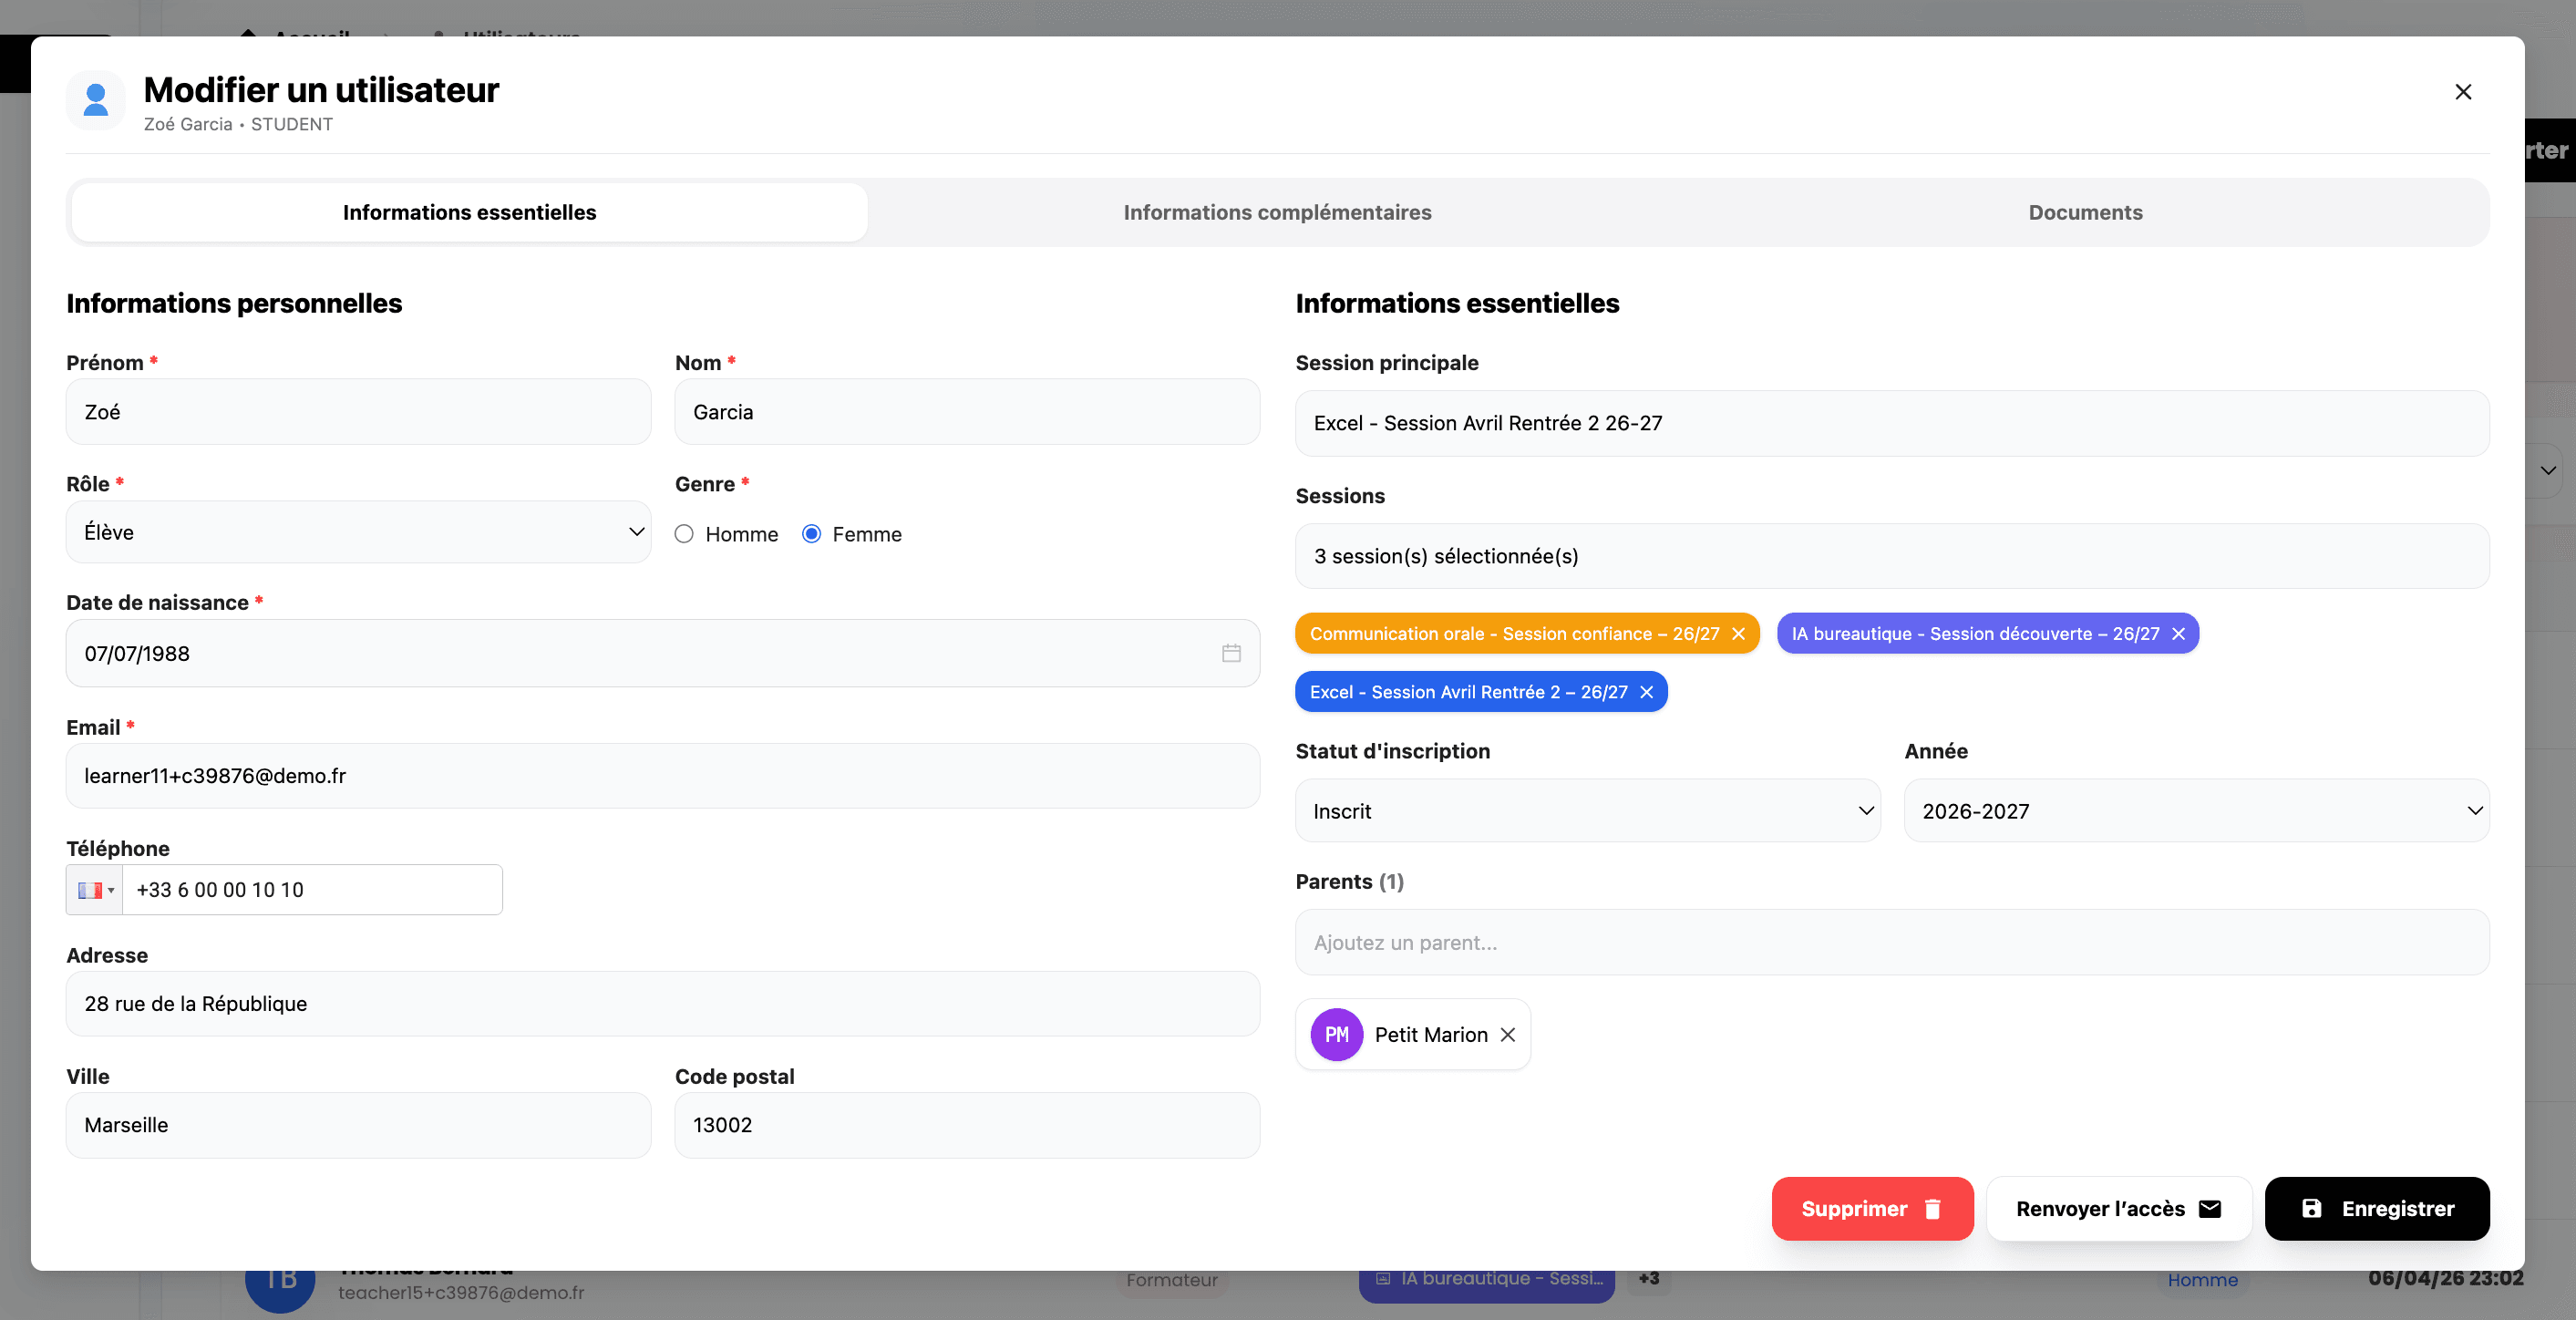Open the Statut d'inscription dropdown

click(x=1587, y=811)
